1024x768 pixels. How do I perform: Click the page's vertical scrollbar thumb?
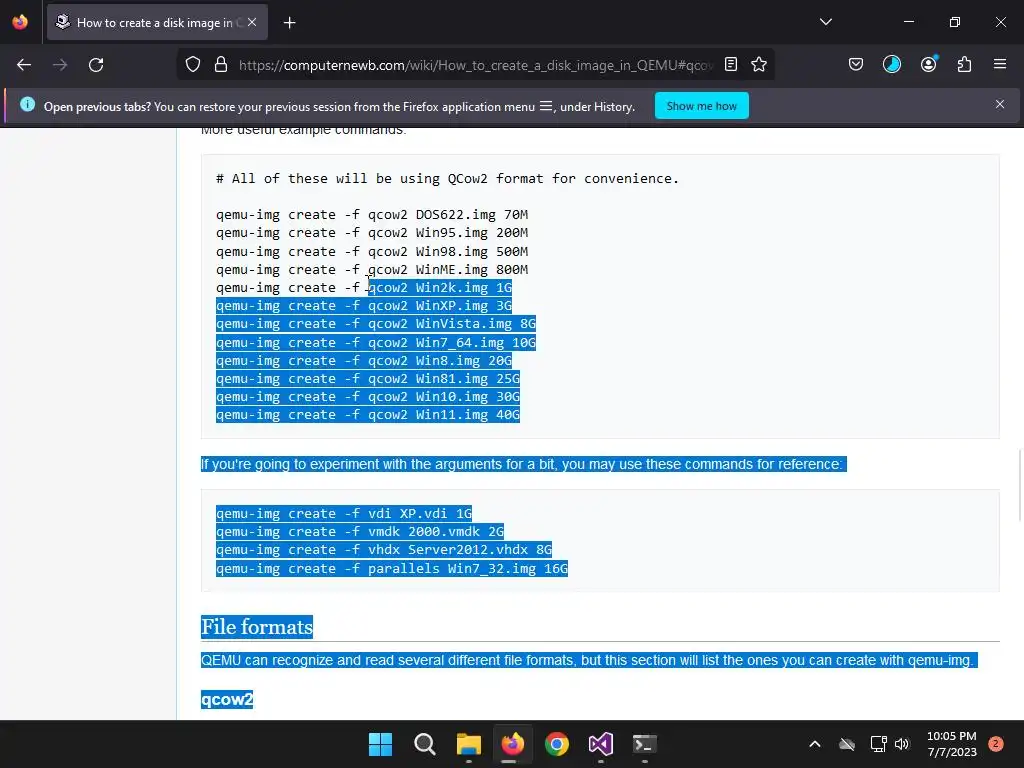(1019, 485)
